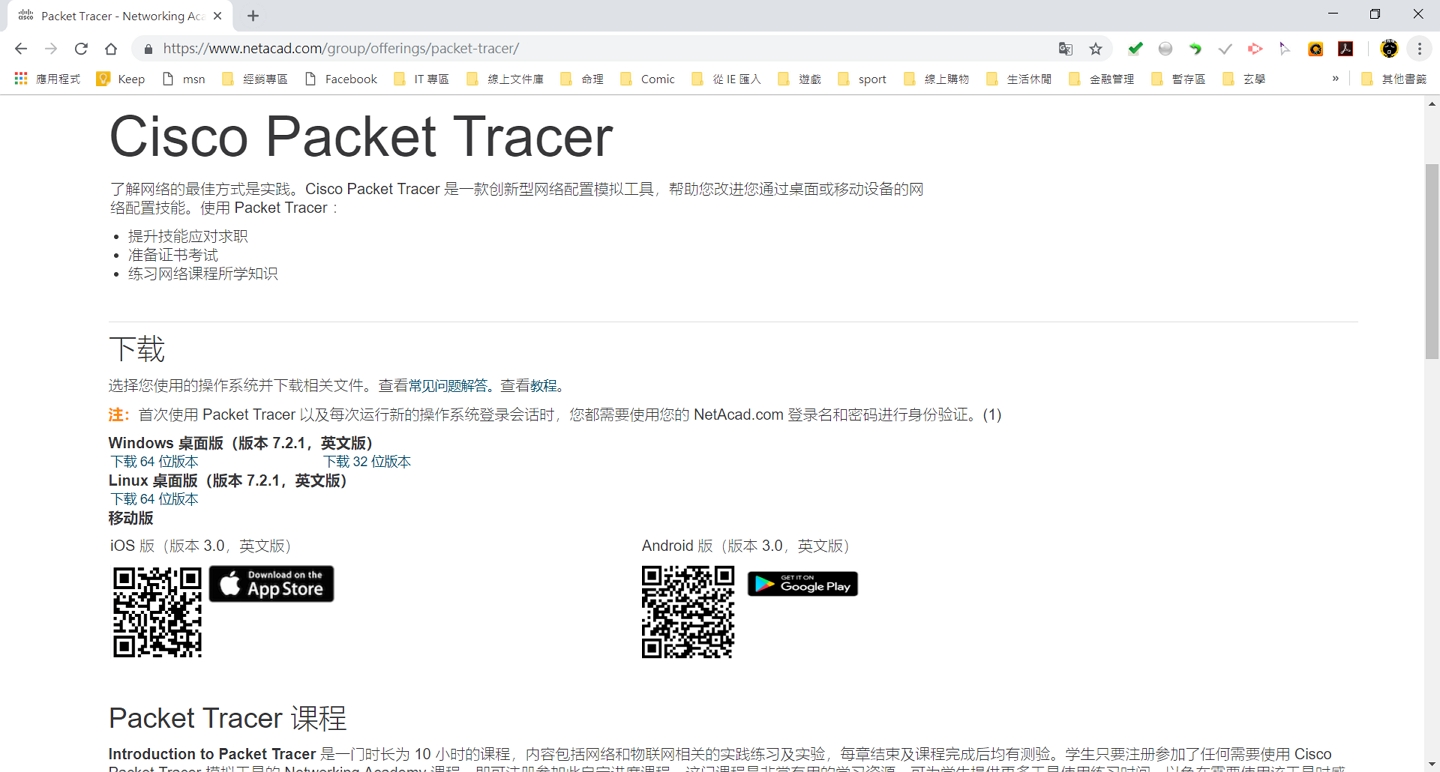Download Linux 64-bit version link
Image resolution: width=1440 pixels, height=772 pixels.
(x=154, y=499)
